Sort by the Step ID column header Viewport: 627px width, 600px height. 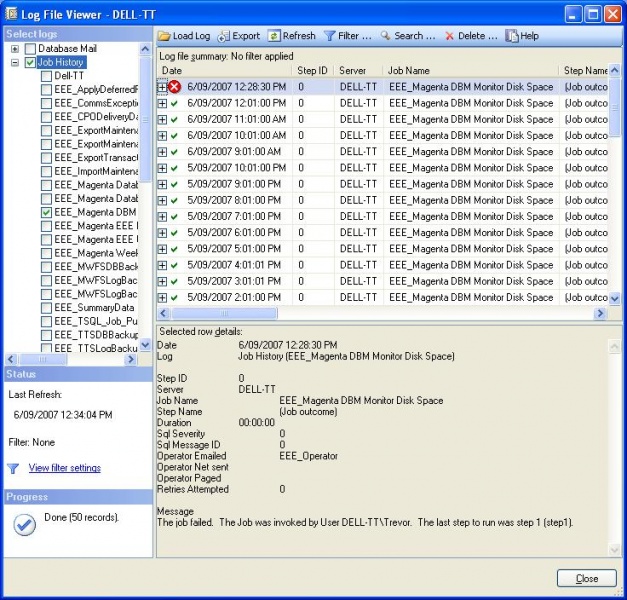tap(313, 71)
